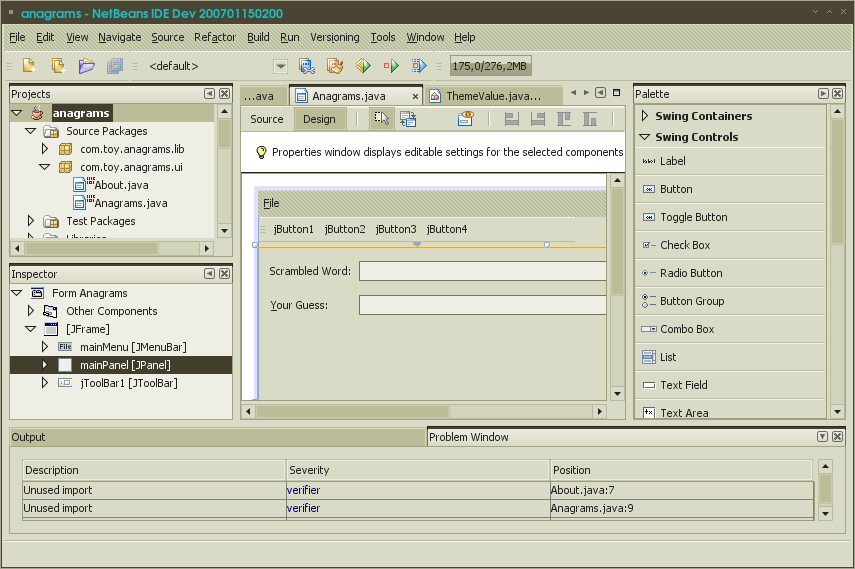Click the Open Project folder icon
This screenshot has width=855, height=569.
(x=86, y=66)
